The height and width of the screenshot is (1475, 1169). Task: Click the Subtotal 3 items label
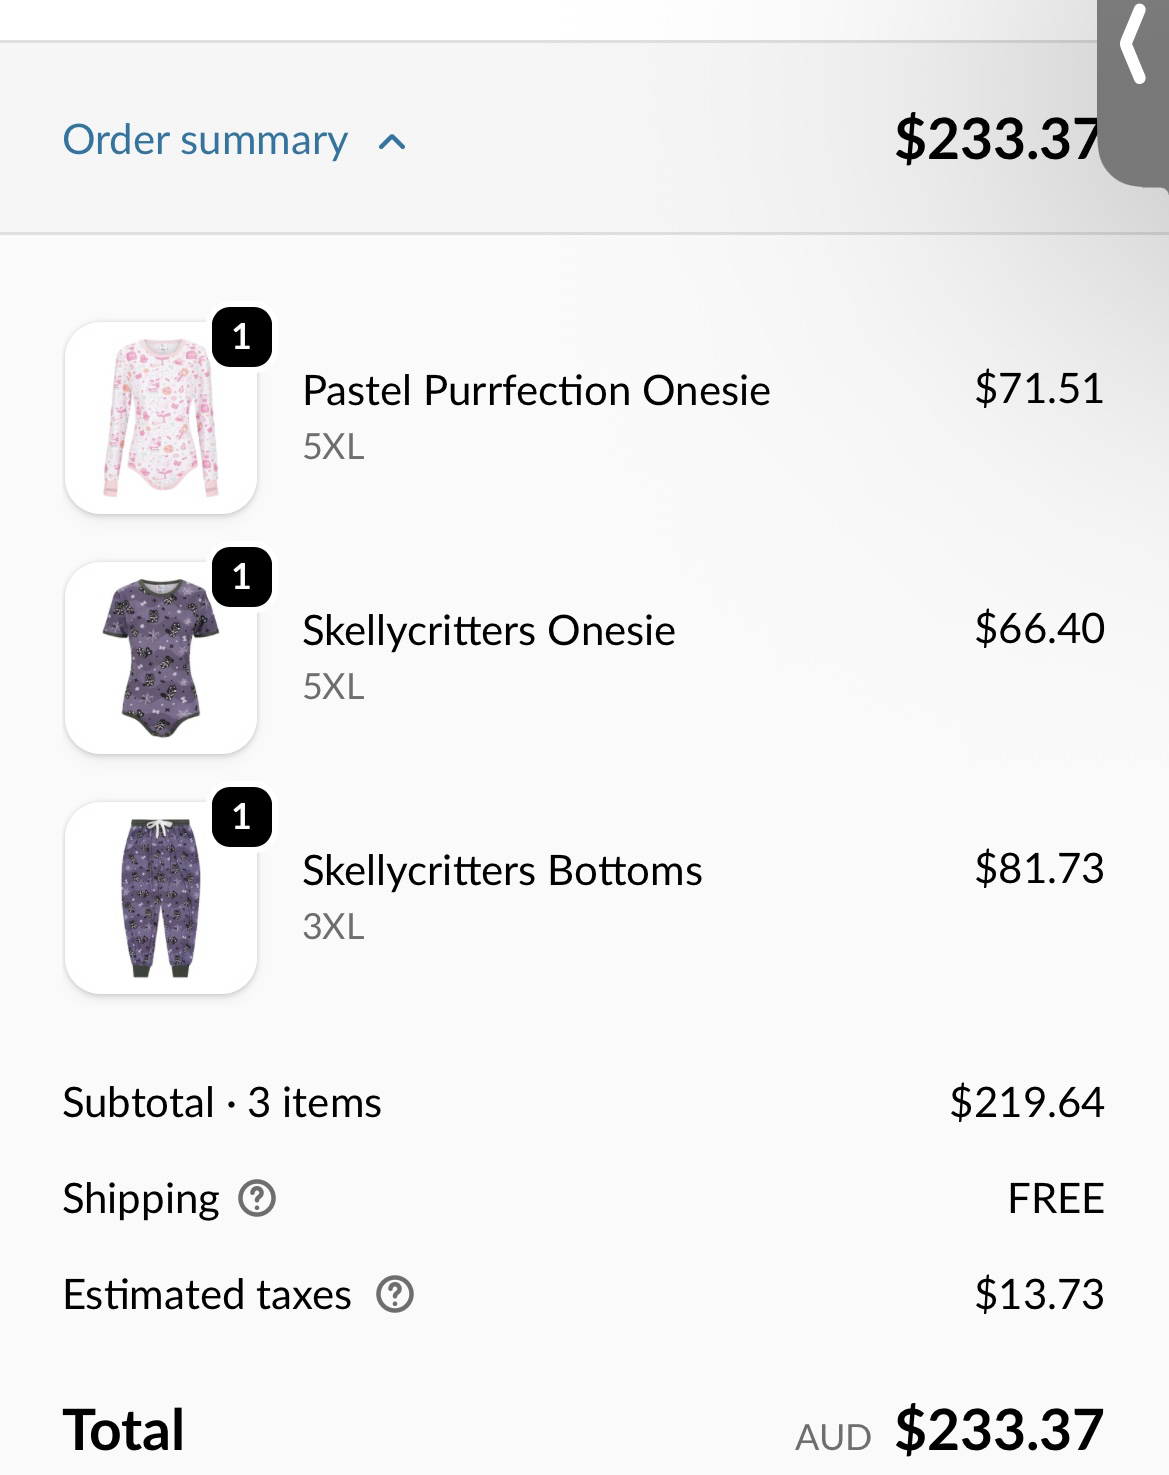[222, 1102]
